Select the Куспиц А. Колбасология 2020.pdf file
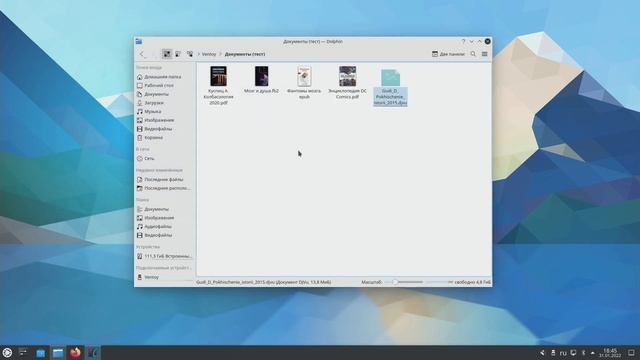The width and height of the screenshot is (640, 360). (218, 85)
